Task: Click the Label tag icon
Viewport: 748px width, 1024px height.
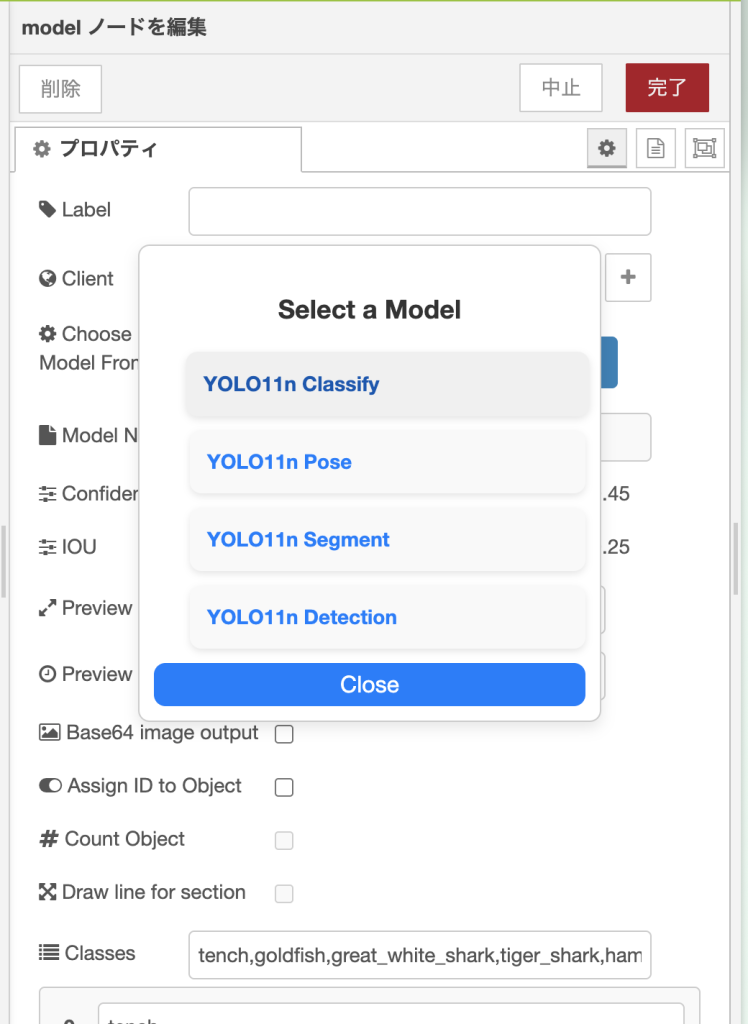Action: pos(47,210)
